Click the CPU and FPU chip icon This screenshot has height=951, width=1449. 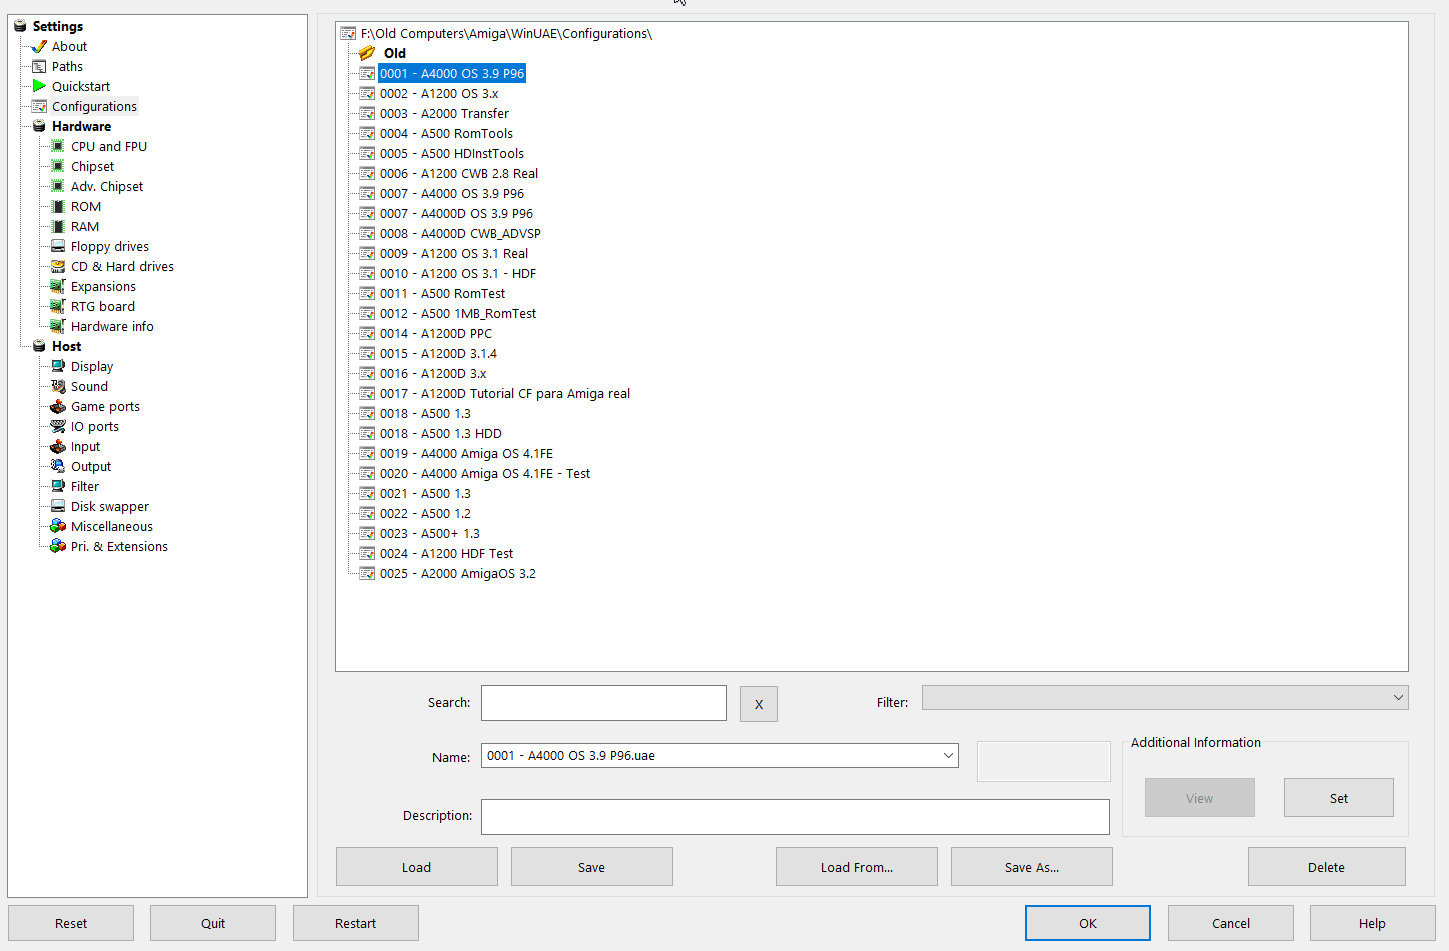tap(58, 146)
